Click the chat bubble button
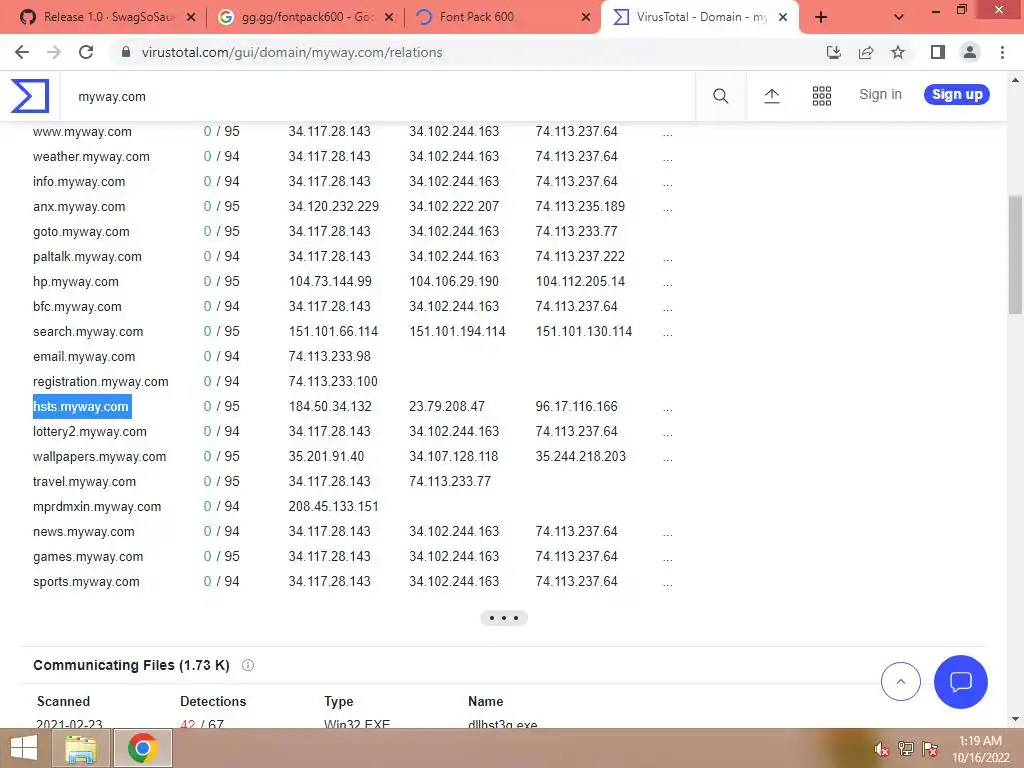Image resolution: width=1024 pixels, height=768 pixels. [x=960, y=682]
